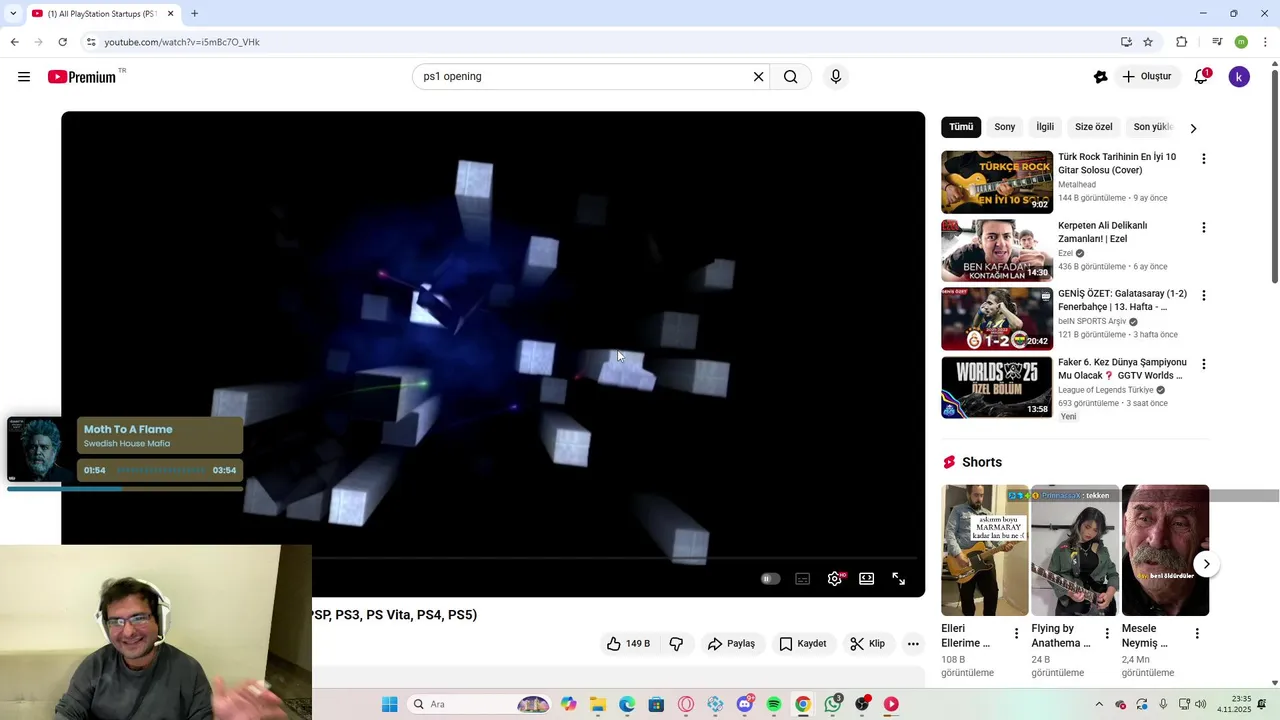Open options menu for Kerpeten Ali video
Screen dimensions: 1280x720
(1204, 227)
